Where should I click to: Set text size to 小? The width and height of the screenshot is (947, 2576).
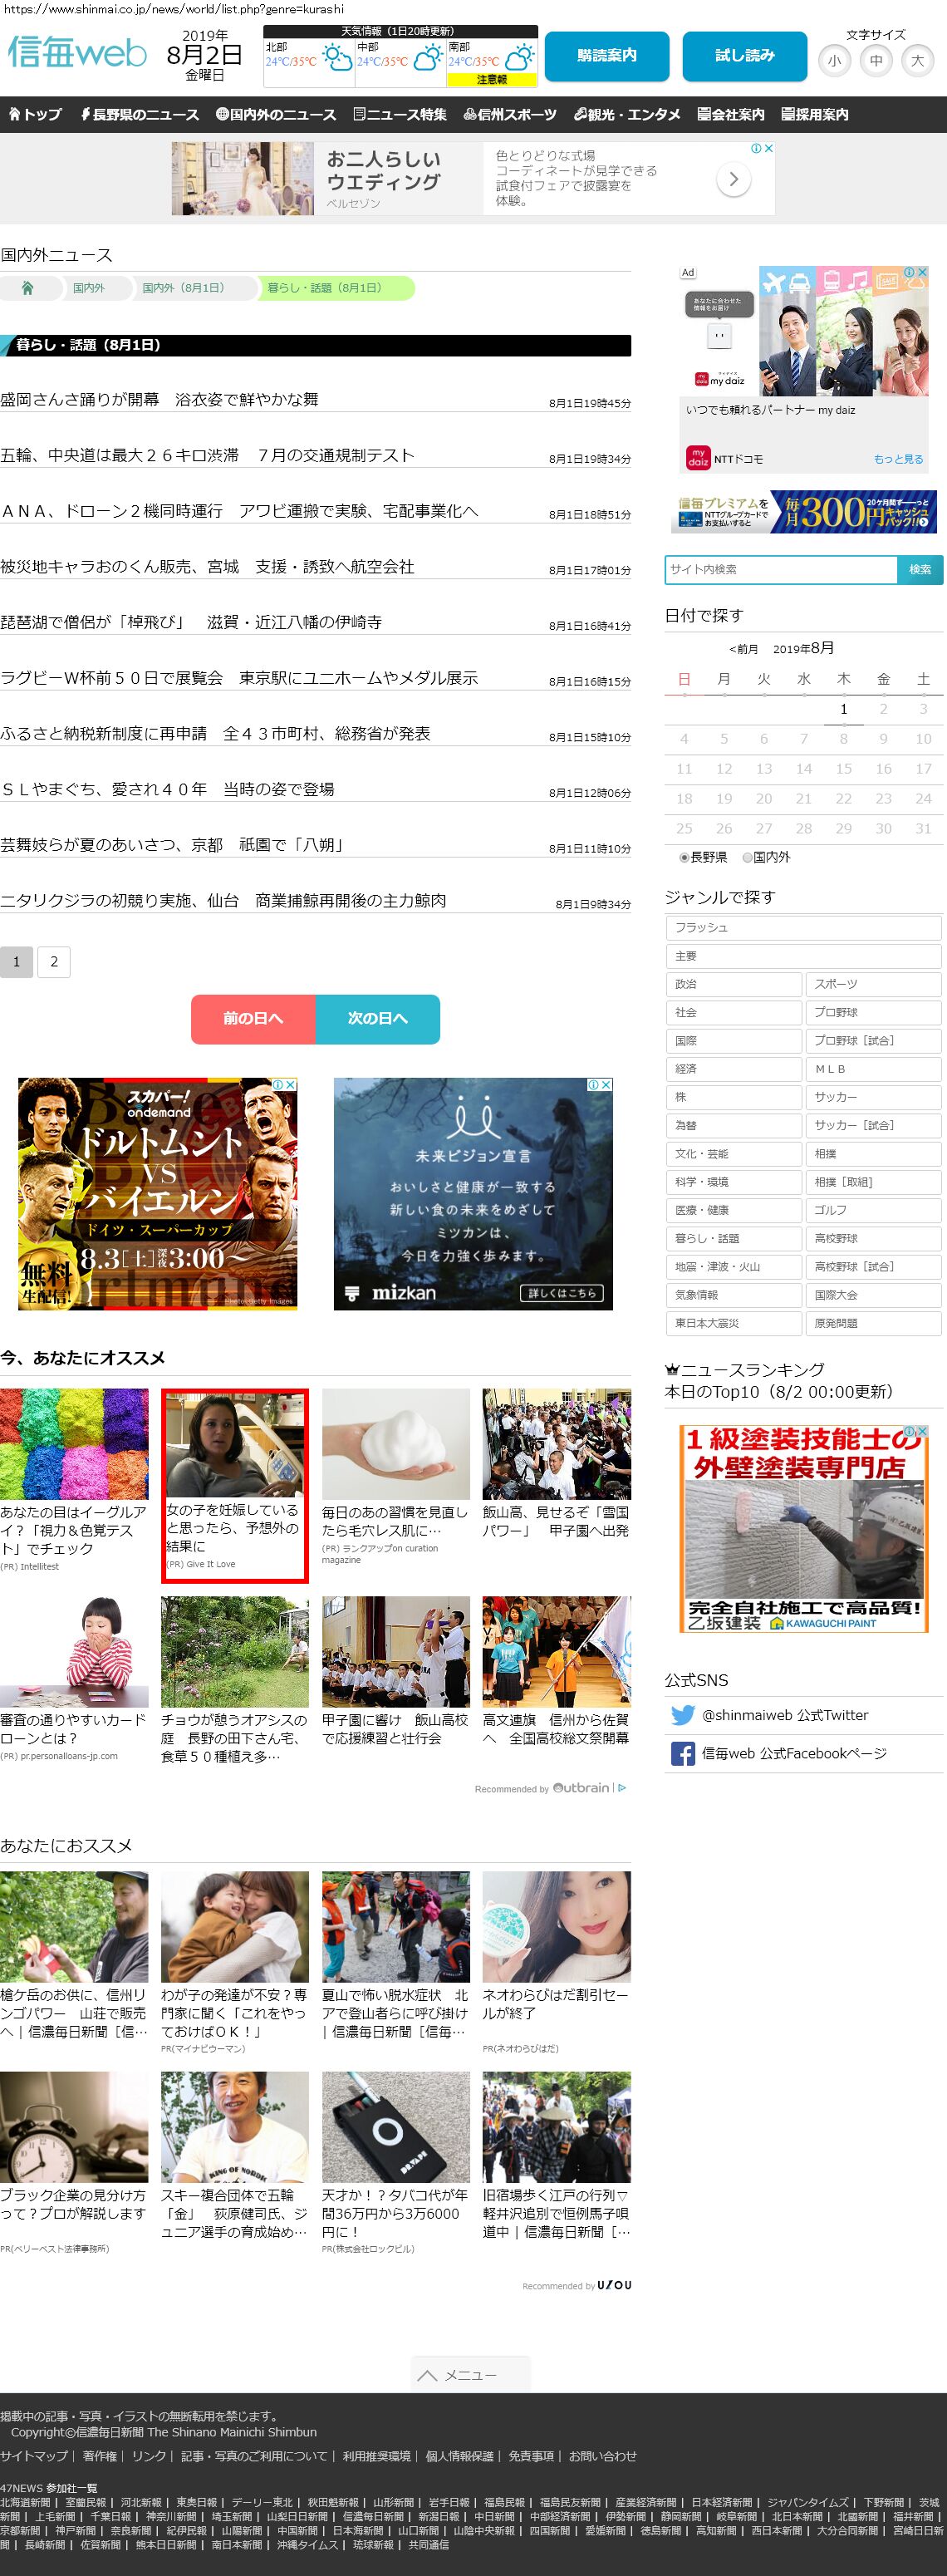[x=834, y=61]
